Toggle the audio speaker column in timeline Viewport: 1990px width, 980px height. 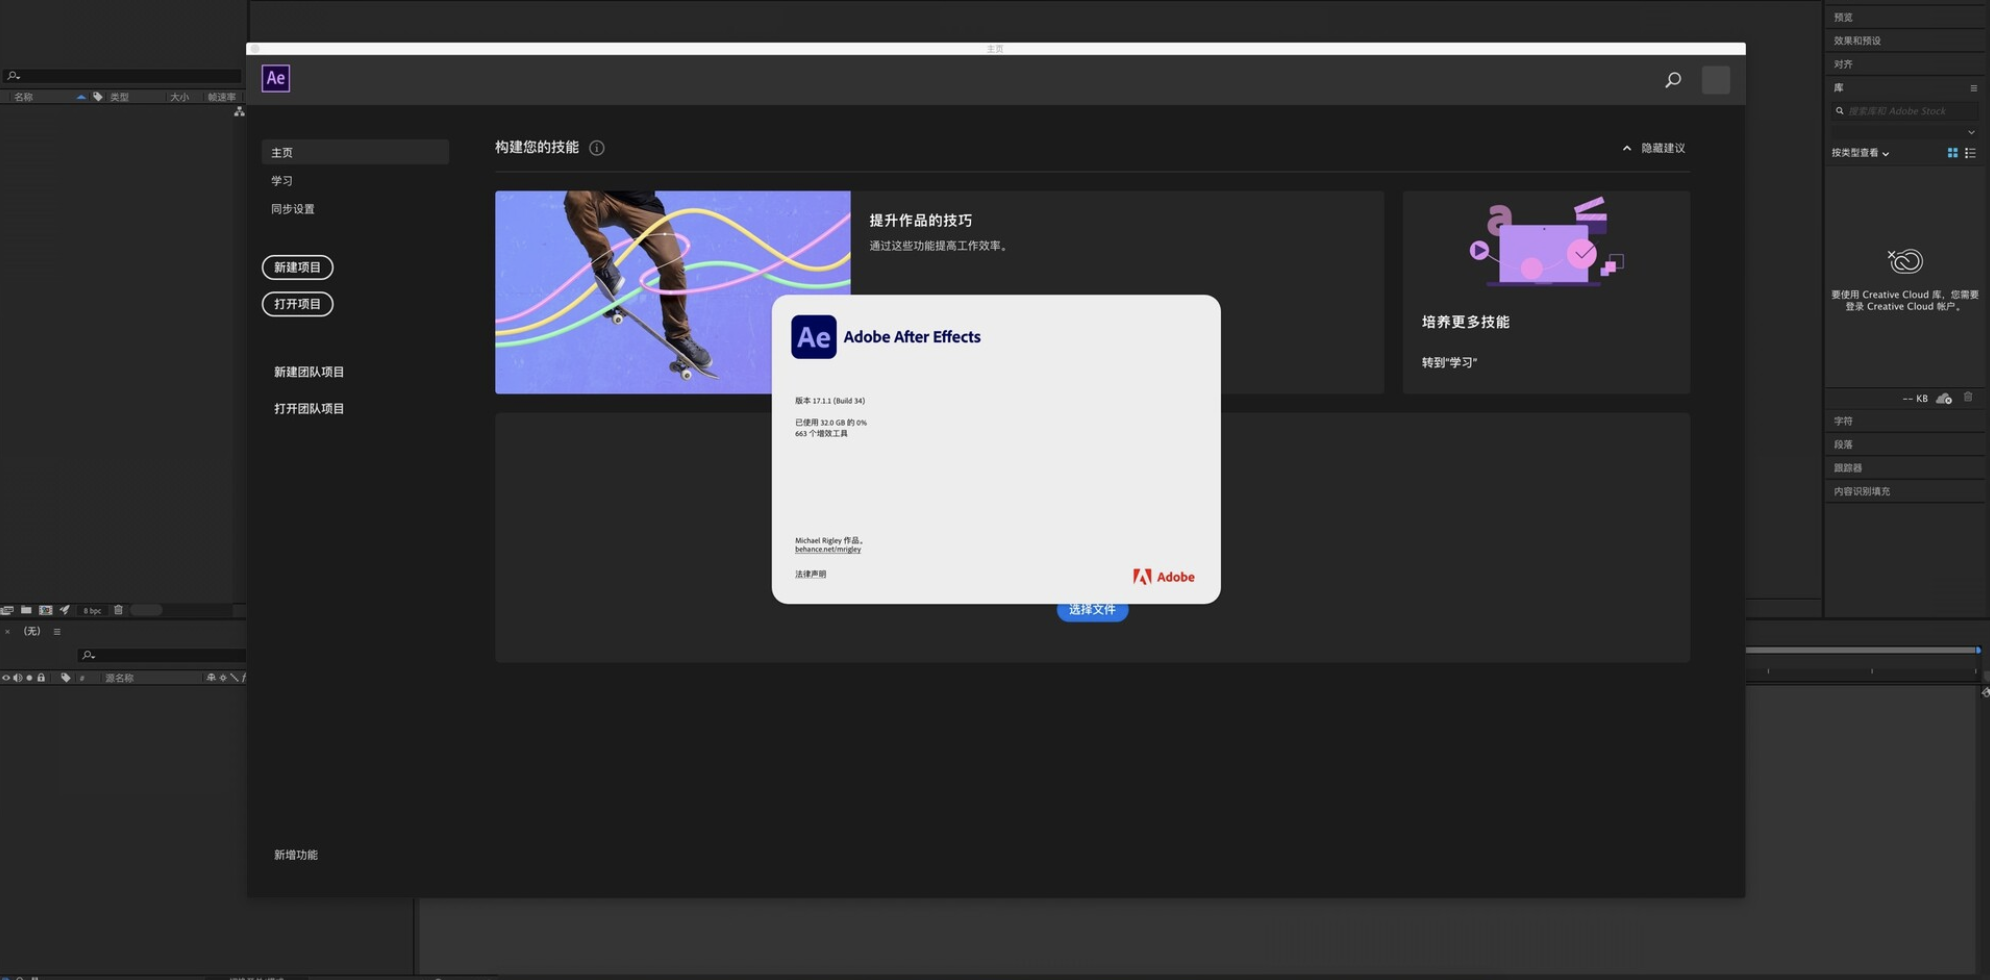18,678
